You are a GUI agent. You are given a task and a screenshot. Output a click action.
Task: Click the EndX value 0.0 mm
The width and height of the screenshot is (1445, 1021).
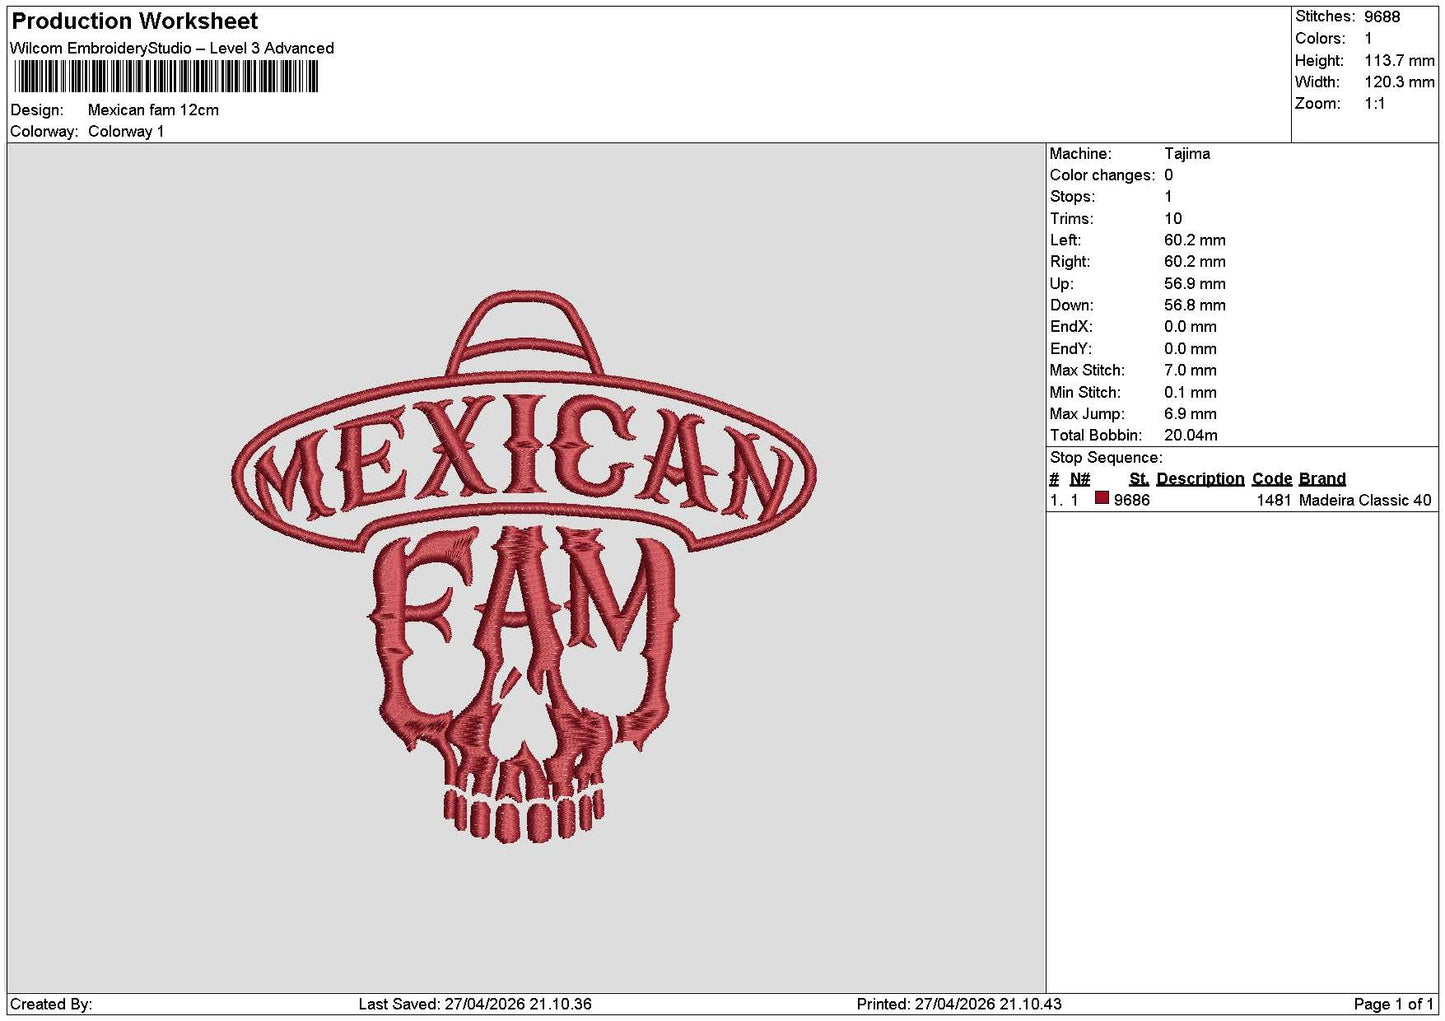(1190, 326)
